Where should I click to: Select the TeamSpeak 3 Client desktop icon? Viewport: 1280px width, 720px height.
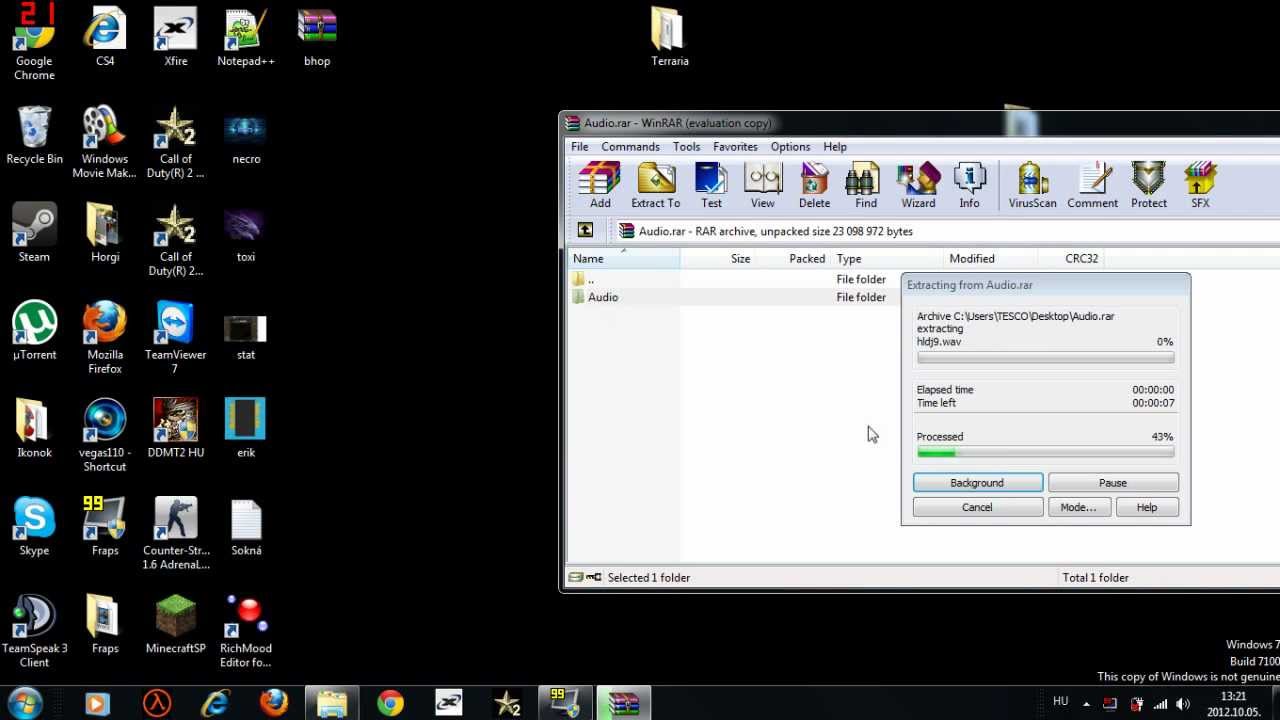(34, 632)
